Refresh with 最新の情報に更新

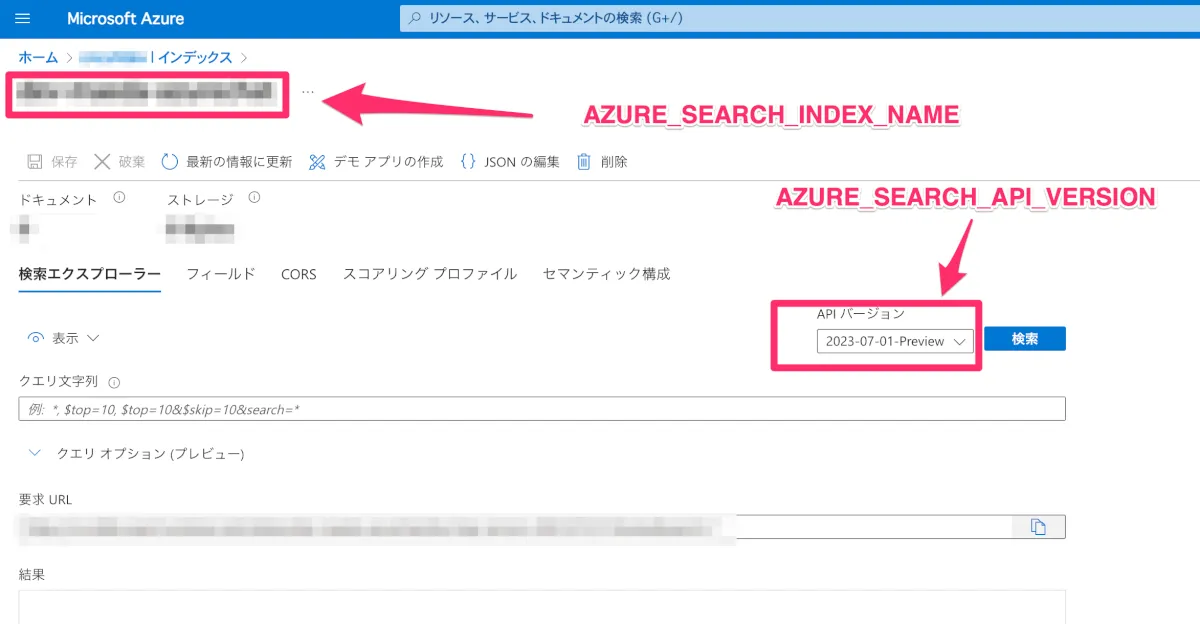coord(226,161)
